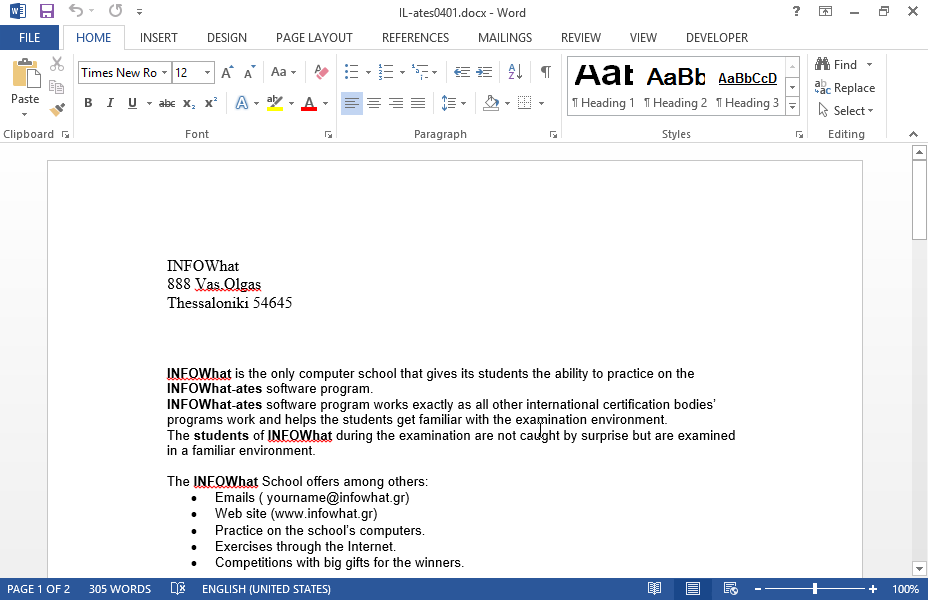Justify the paragraph text
928x600 pixels.
(418, 104)
